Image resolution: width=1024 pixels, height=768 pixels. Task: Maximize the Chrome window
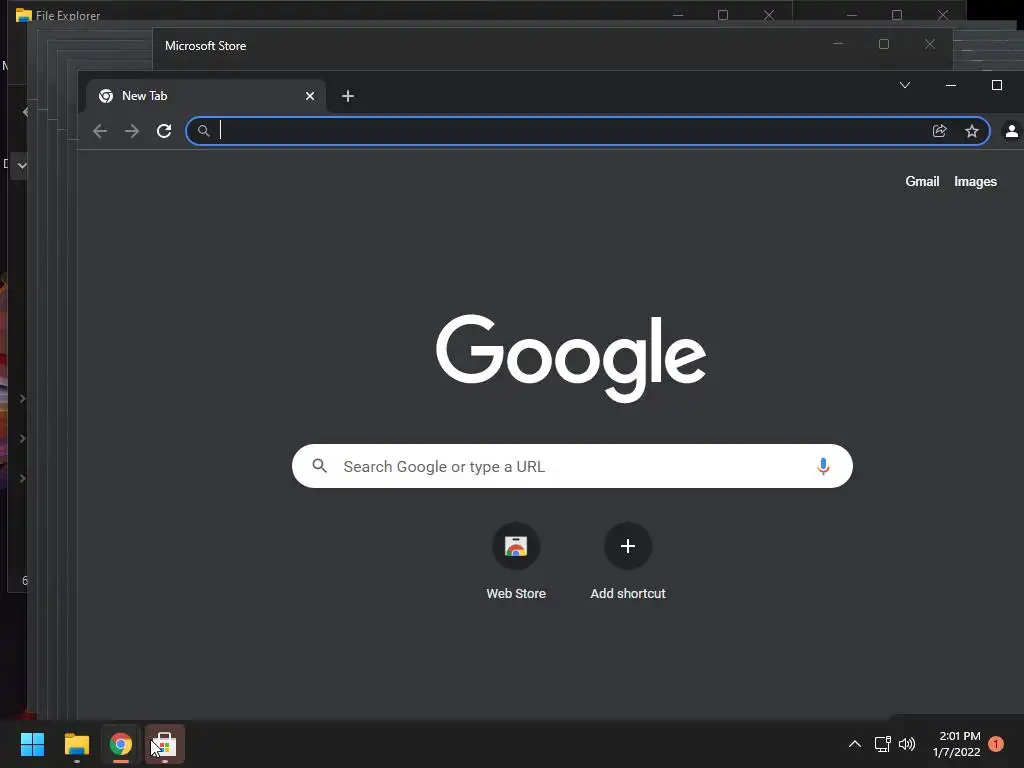coord(997,85)
